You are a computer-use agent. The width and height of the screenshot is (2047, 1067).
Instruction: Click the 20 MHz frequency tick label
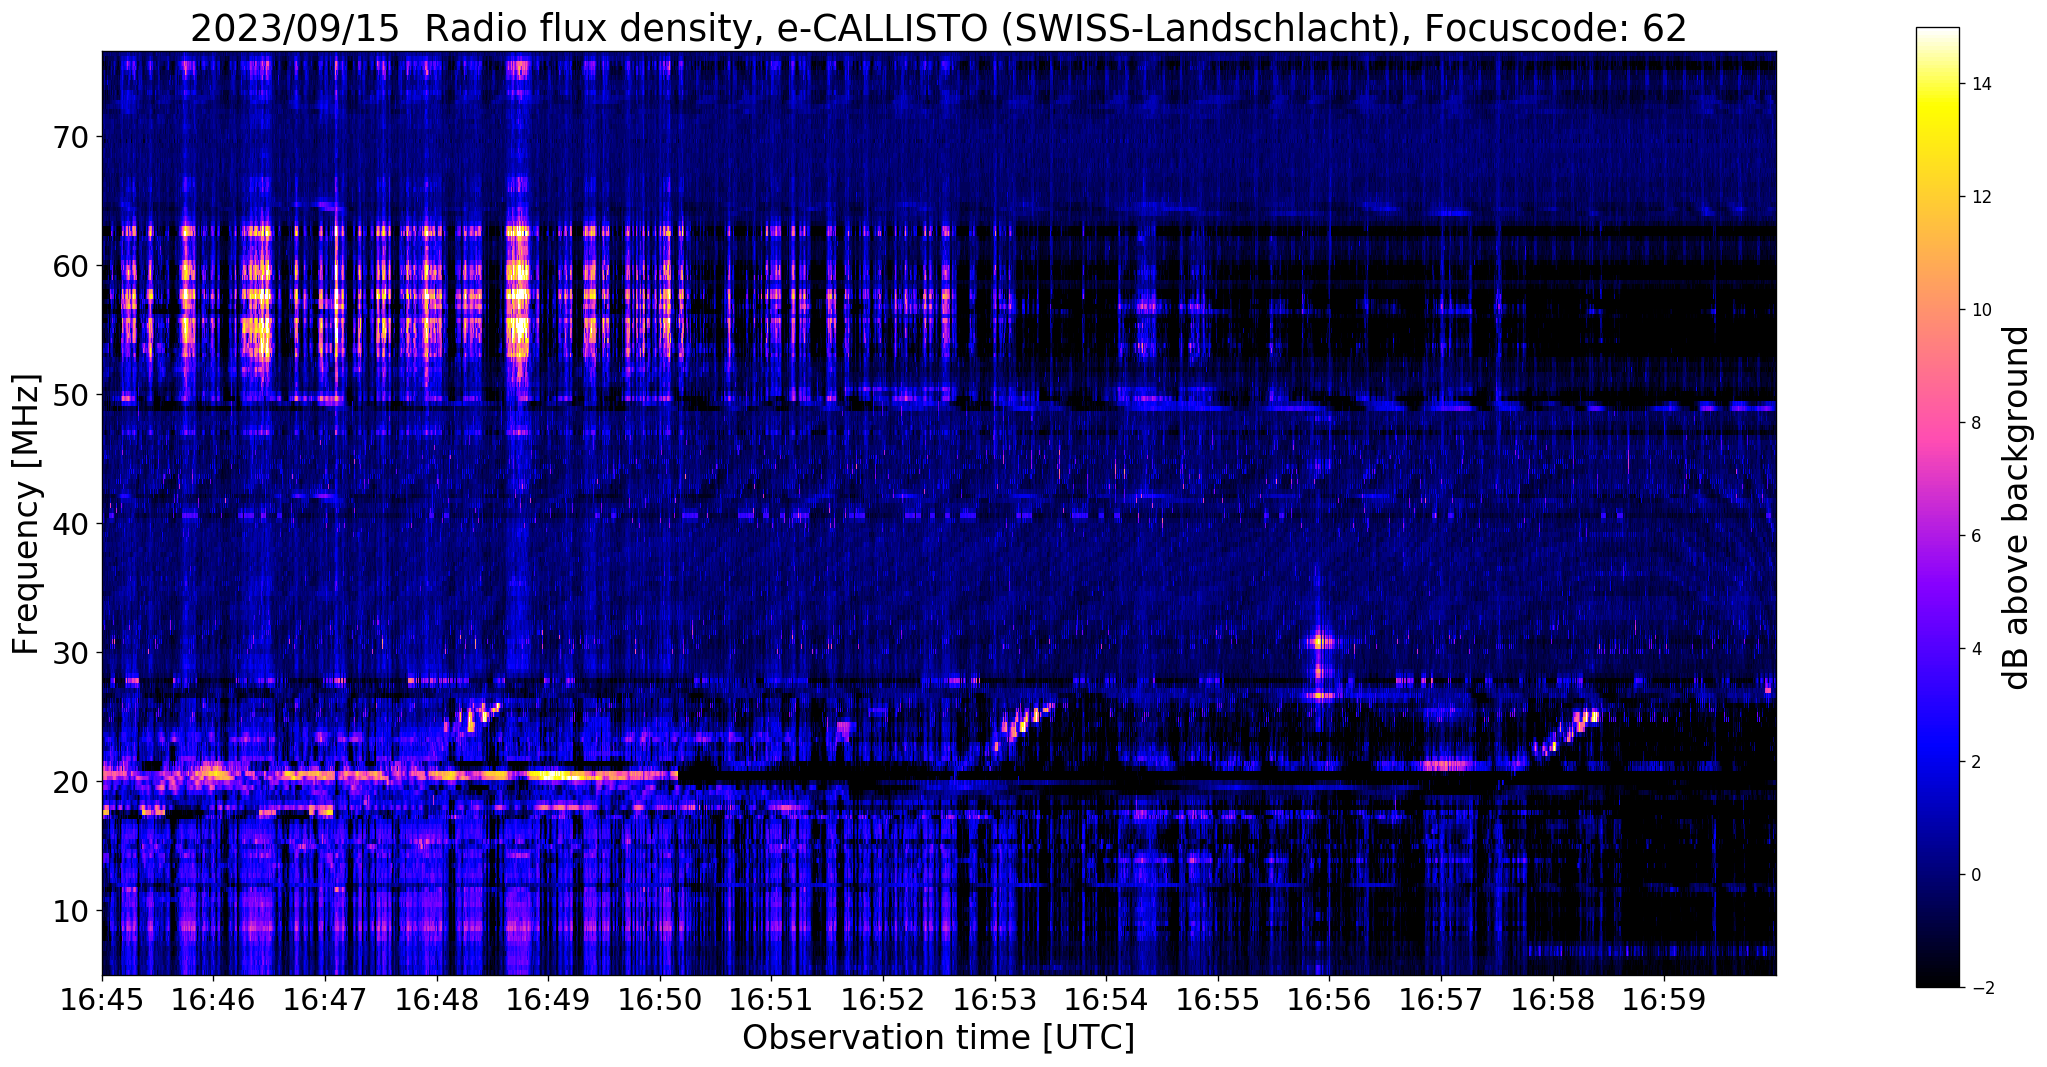(70, 782)
